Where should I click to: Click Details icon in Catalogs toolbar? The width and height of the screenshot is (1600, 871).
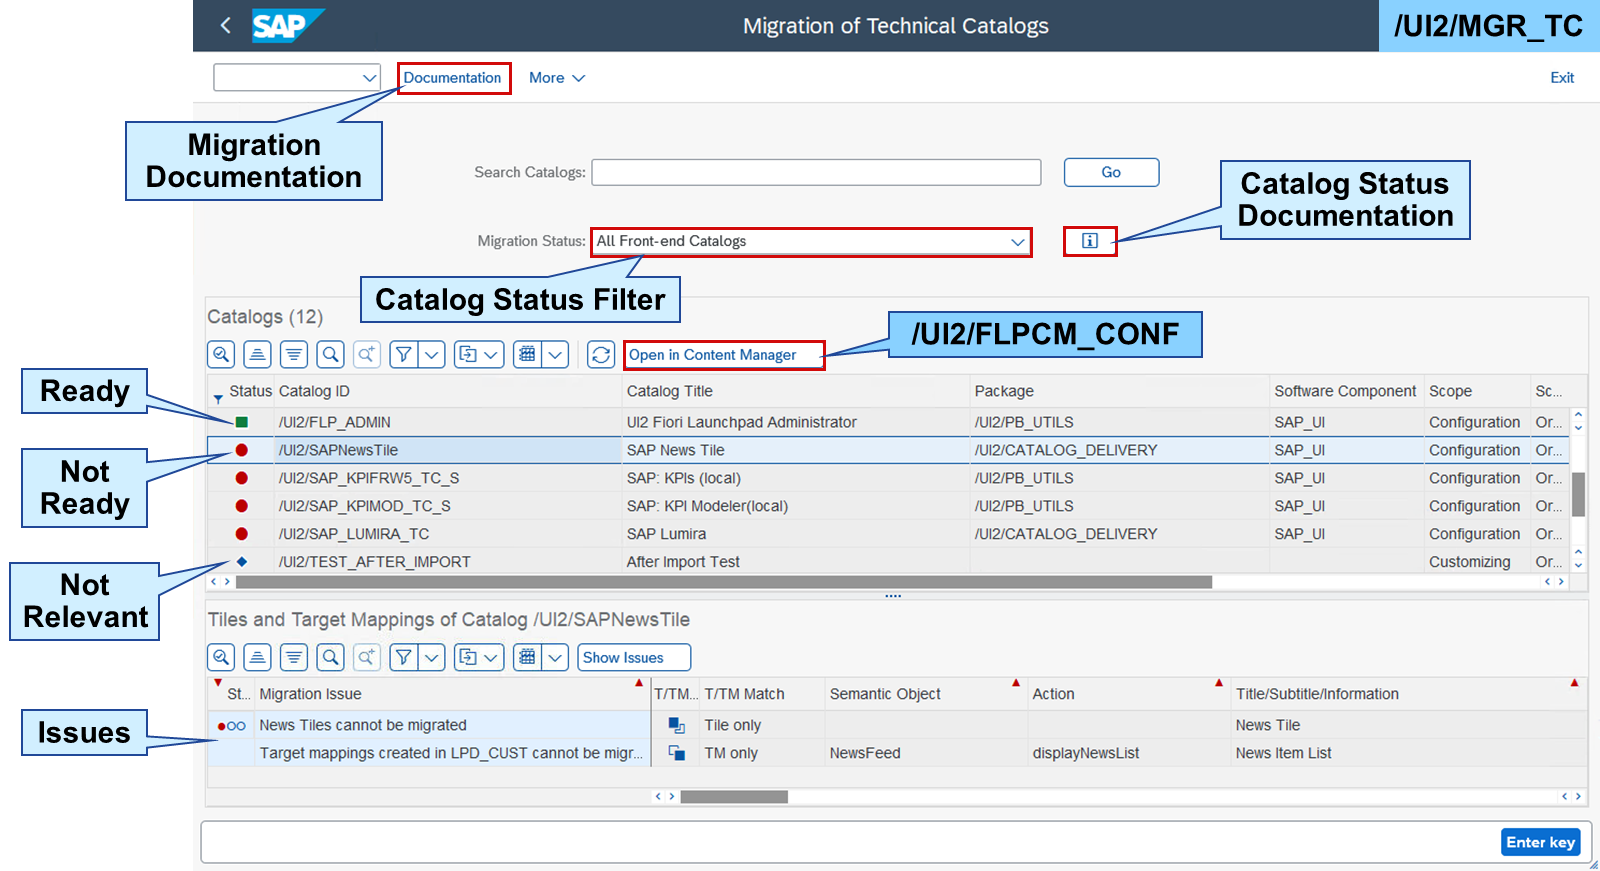click(x=222, y=354)
